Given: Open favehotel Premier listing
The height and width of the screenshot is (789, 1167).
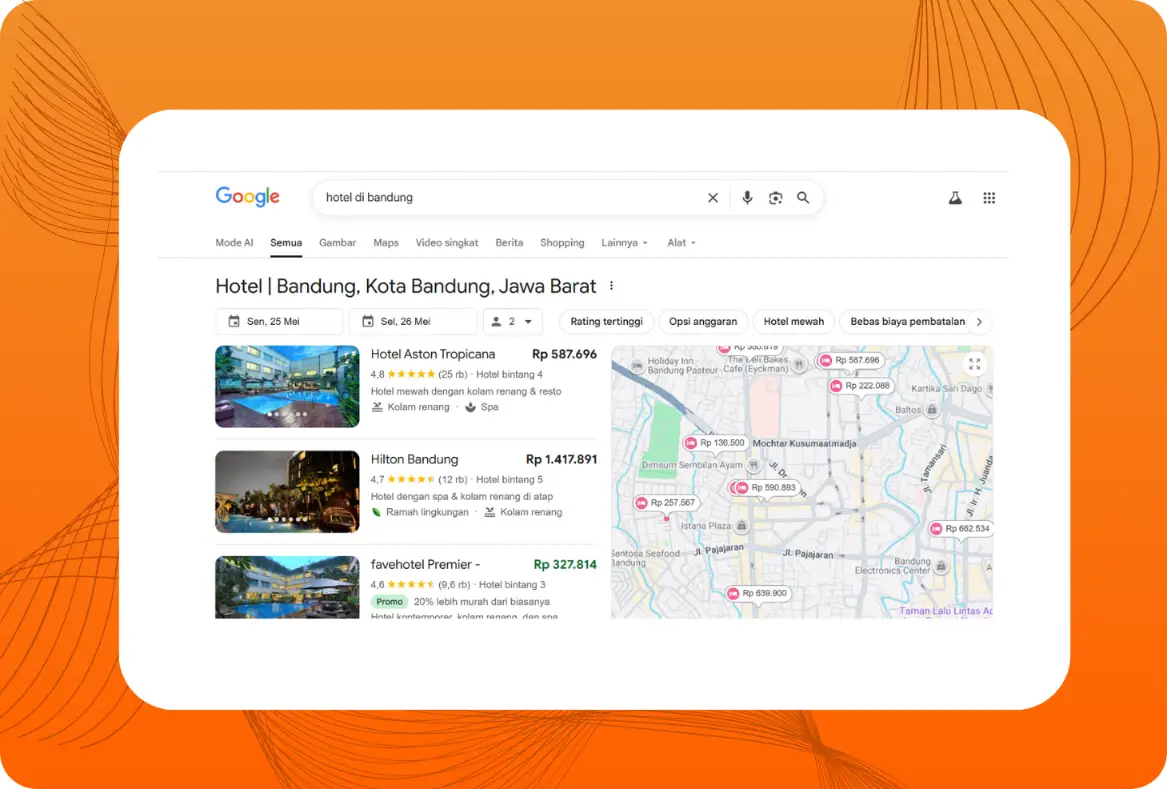Looking at the screenshot, I should click(x=425, y=564).
